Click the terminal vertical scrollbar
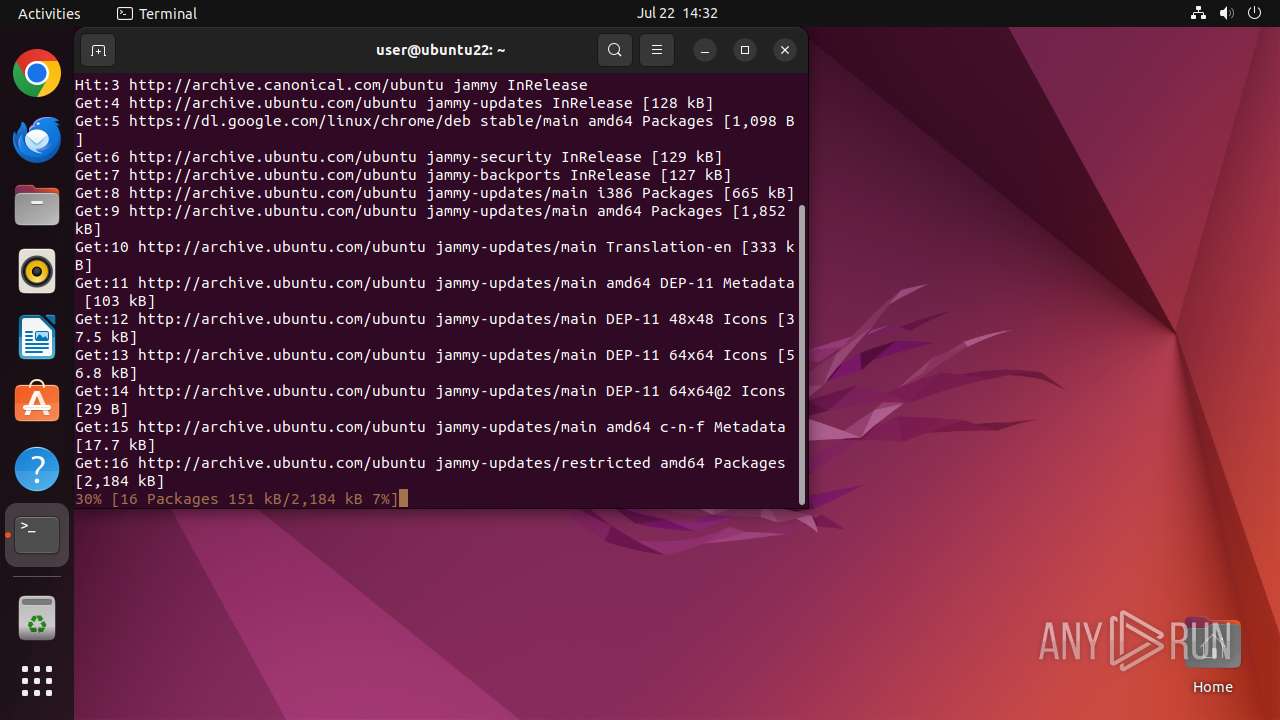Viewport: 1280px width, 720px height. click(802, 355)
